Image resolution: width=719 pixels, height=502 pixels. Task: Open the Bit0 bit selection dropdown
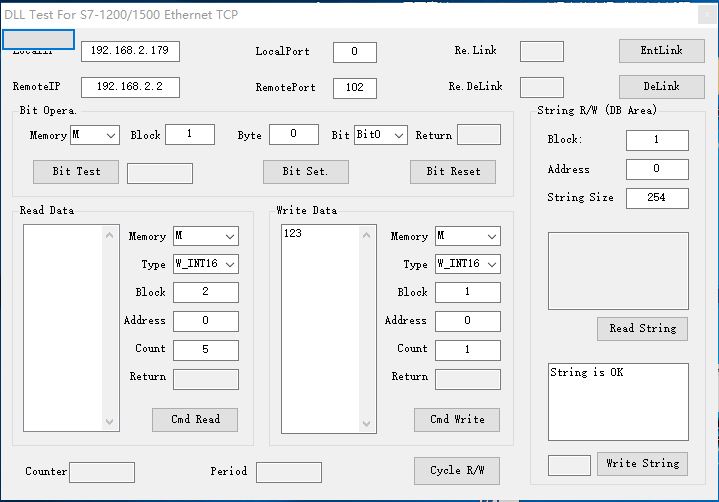[x=380, y=135]
